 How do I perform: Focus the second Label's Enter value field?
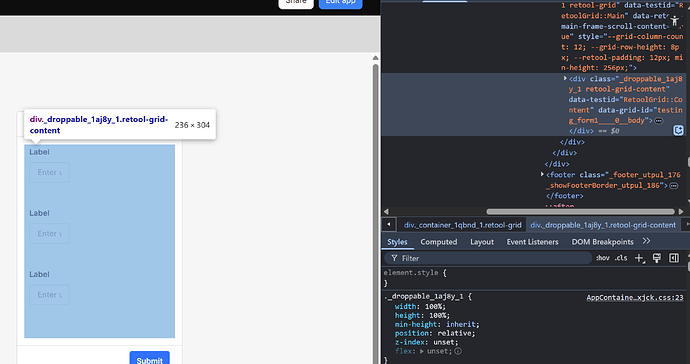49,234
